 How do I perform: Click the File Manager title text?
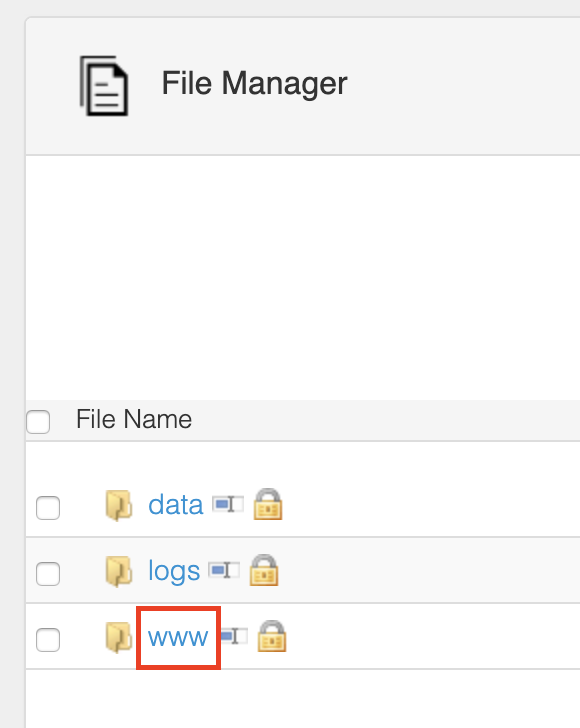point(254,84)
